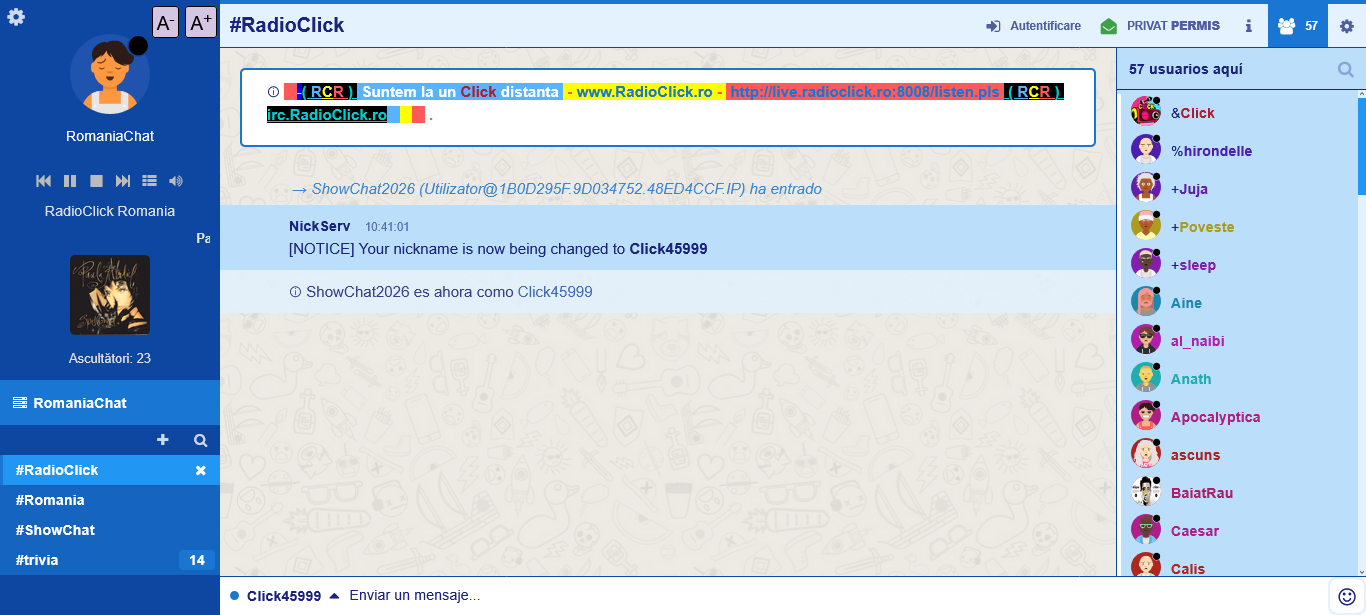Click avatar icon of +Poveste
The width and height of the screenshot is (1366, 615).
pyautogui.click(x=1145, y=226)
